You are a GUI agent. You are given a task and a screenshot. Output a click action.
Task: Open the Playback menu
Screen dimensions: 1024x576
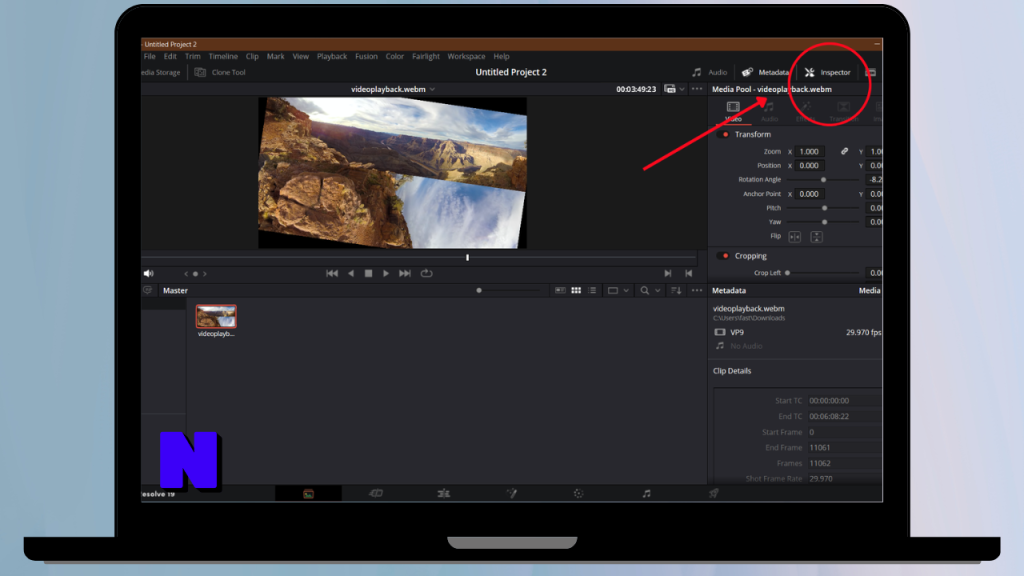(332, 57)
